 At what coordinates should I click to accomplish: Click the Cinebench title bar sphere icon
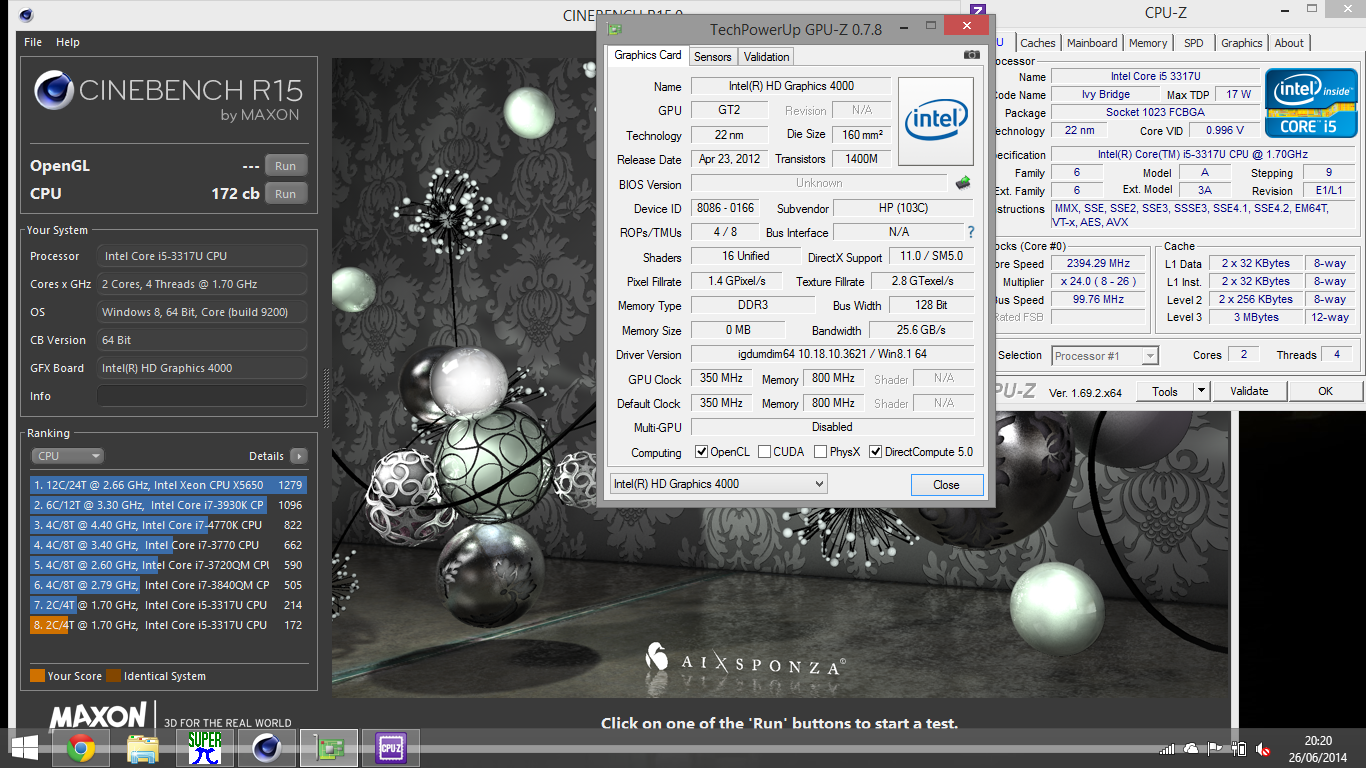(26, 15)
